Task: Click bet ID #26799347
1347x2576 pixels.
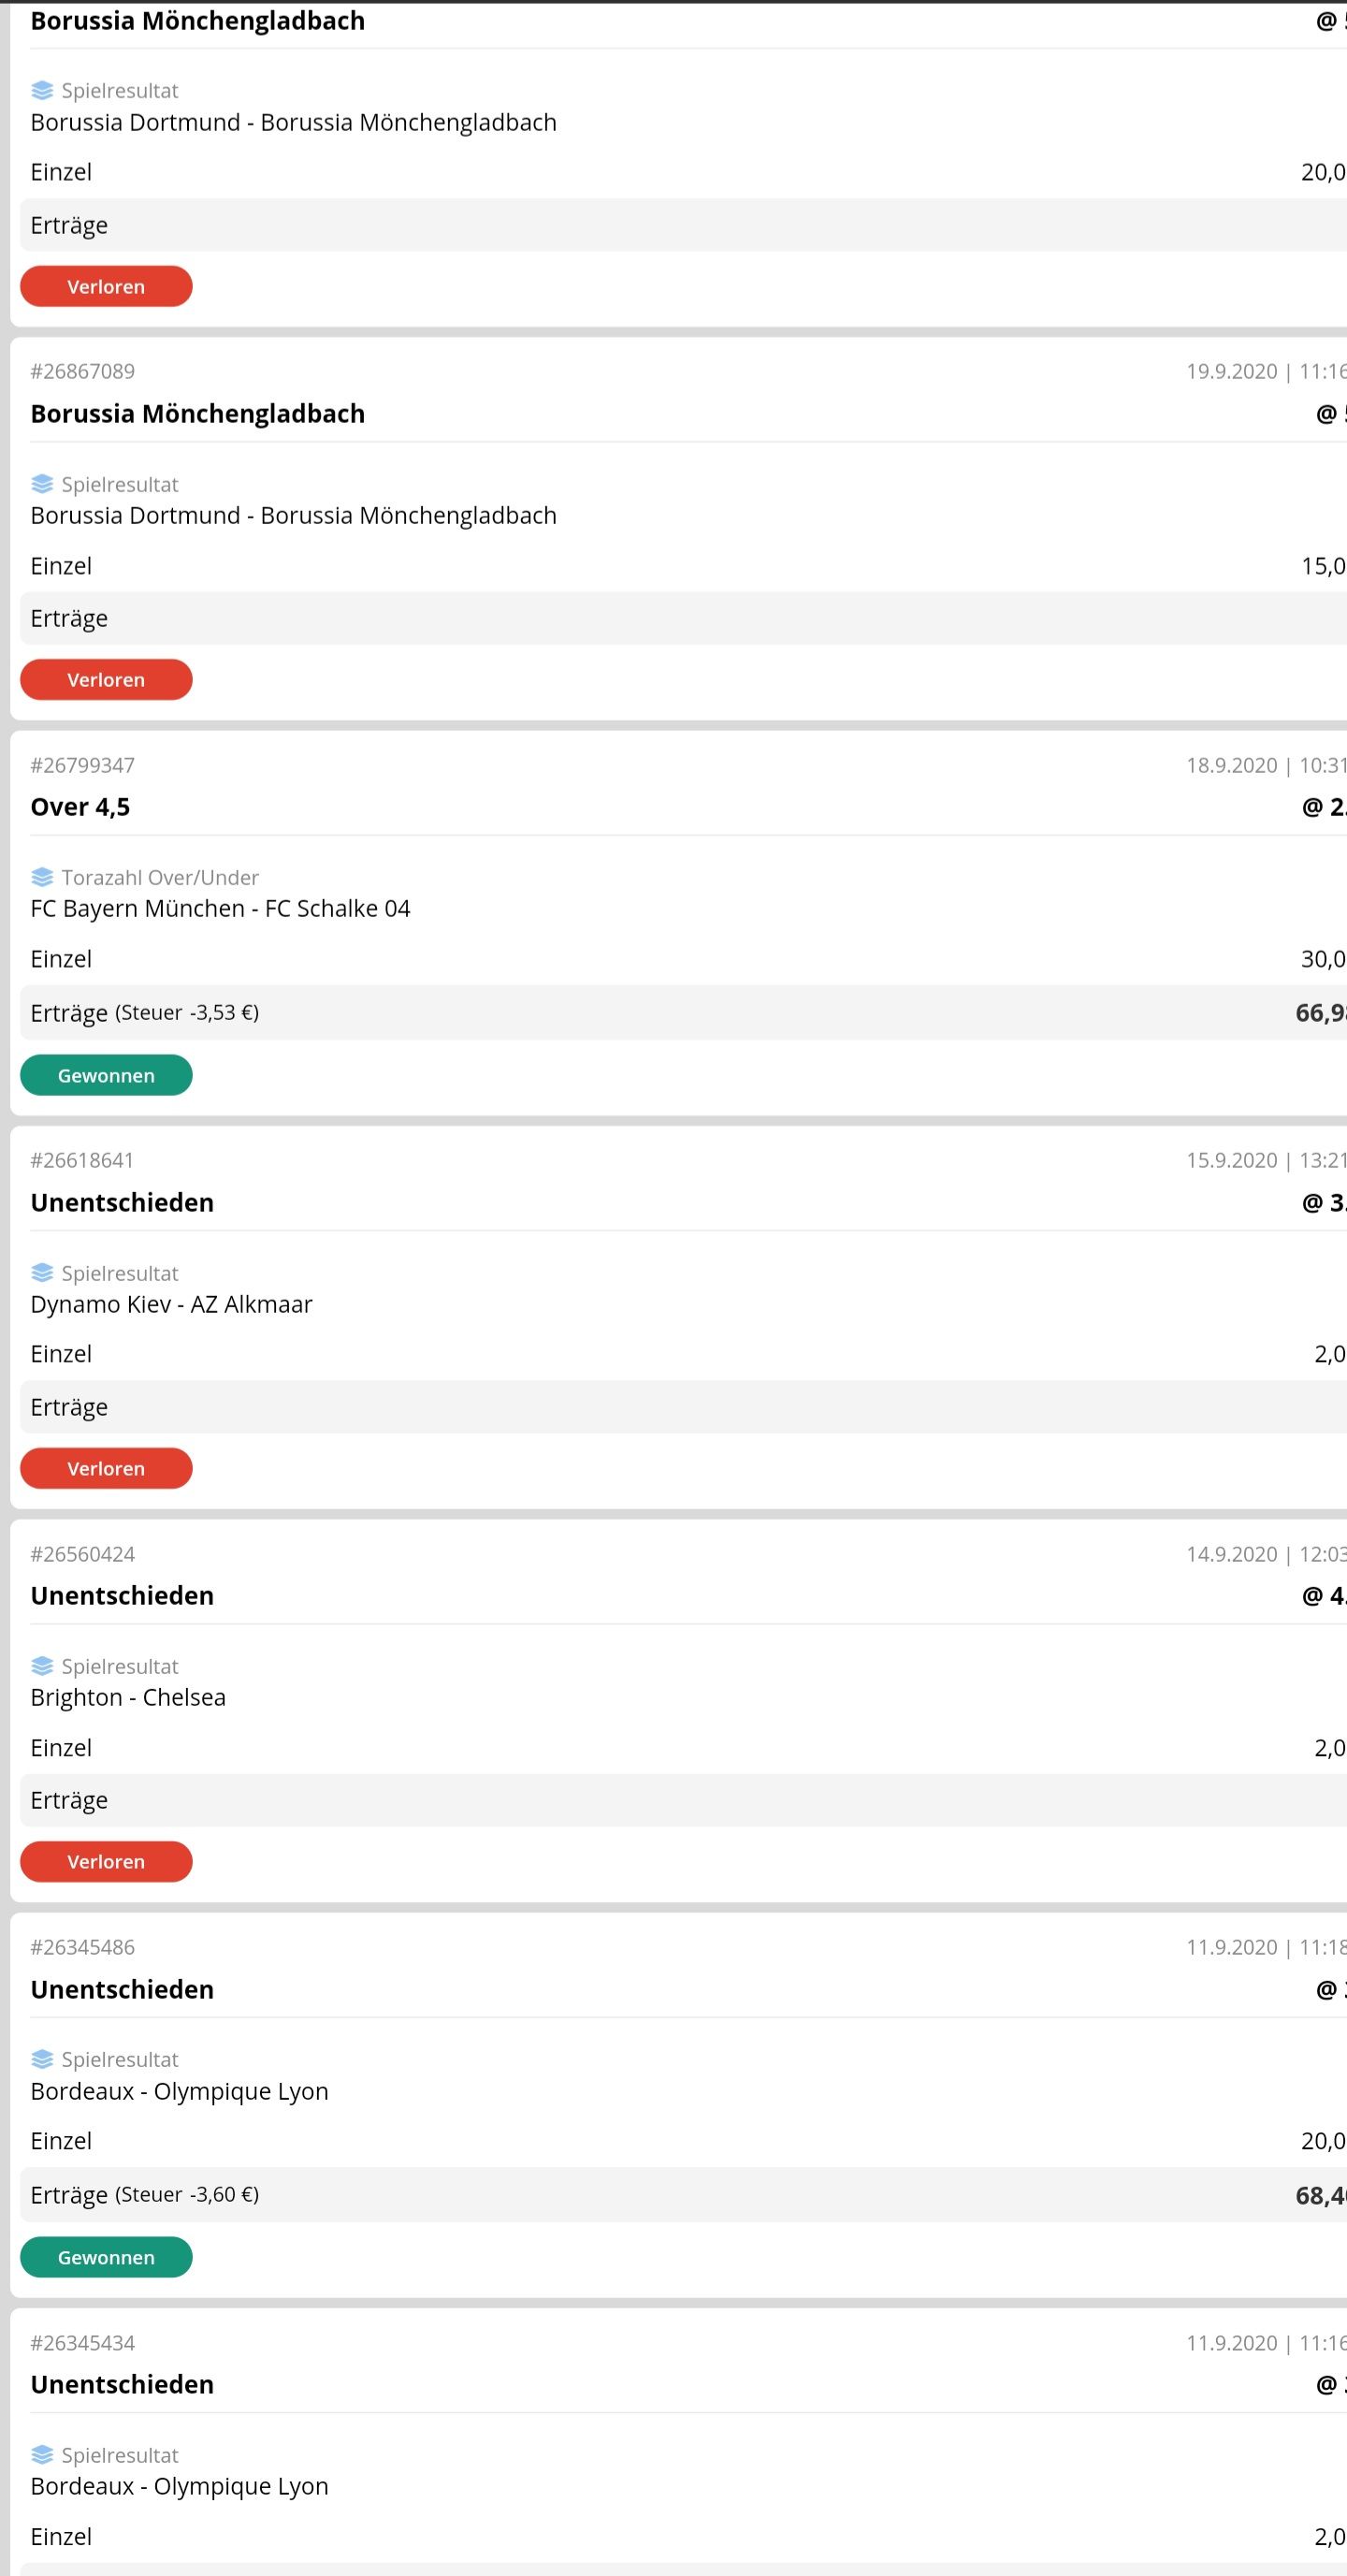Action: (82, 765)
